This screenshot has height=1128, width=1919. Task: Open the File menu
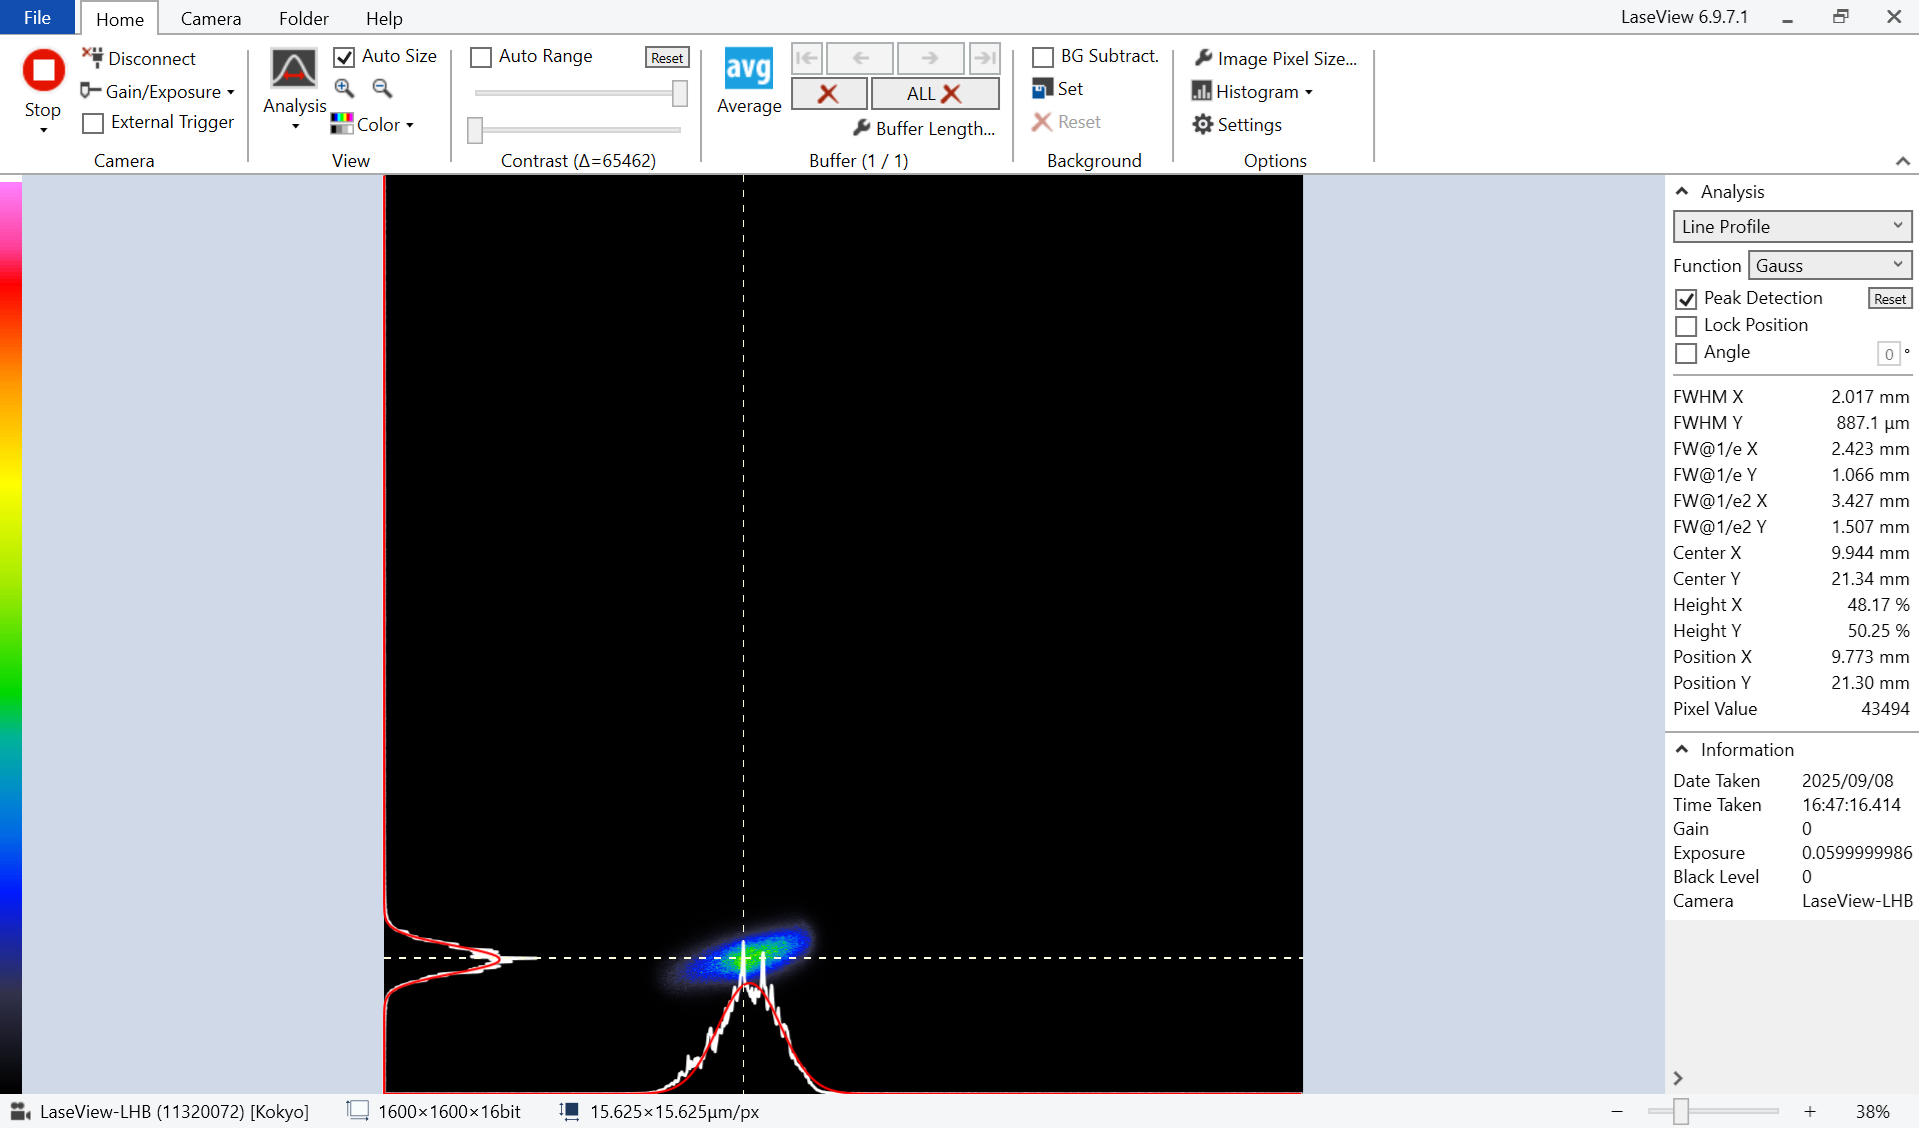tap(37, 17)
